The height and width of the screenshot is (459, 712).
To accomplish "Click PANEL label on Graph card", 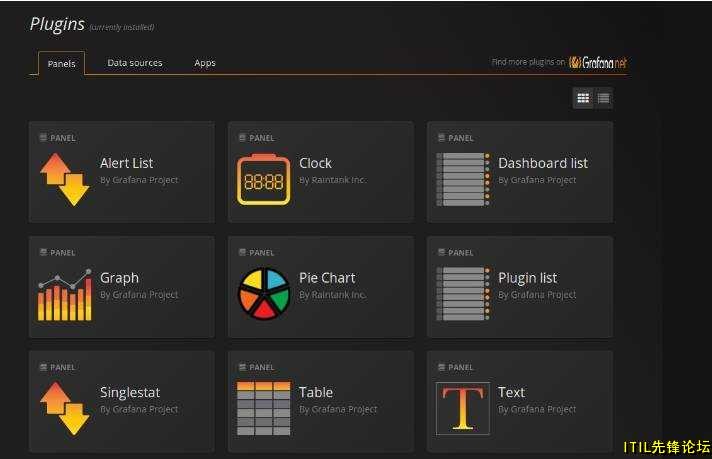I will pos(63,252).
